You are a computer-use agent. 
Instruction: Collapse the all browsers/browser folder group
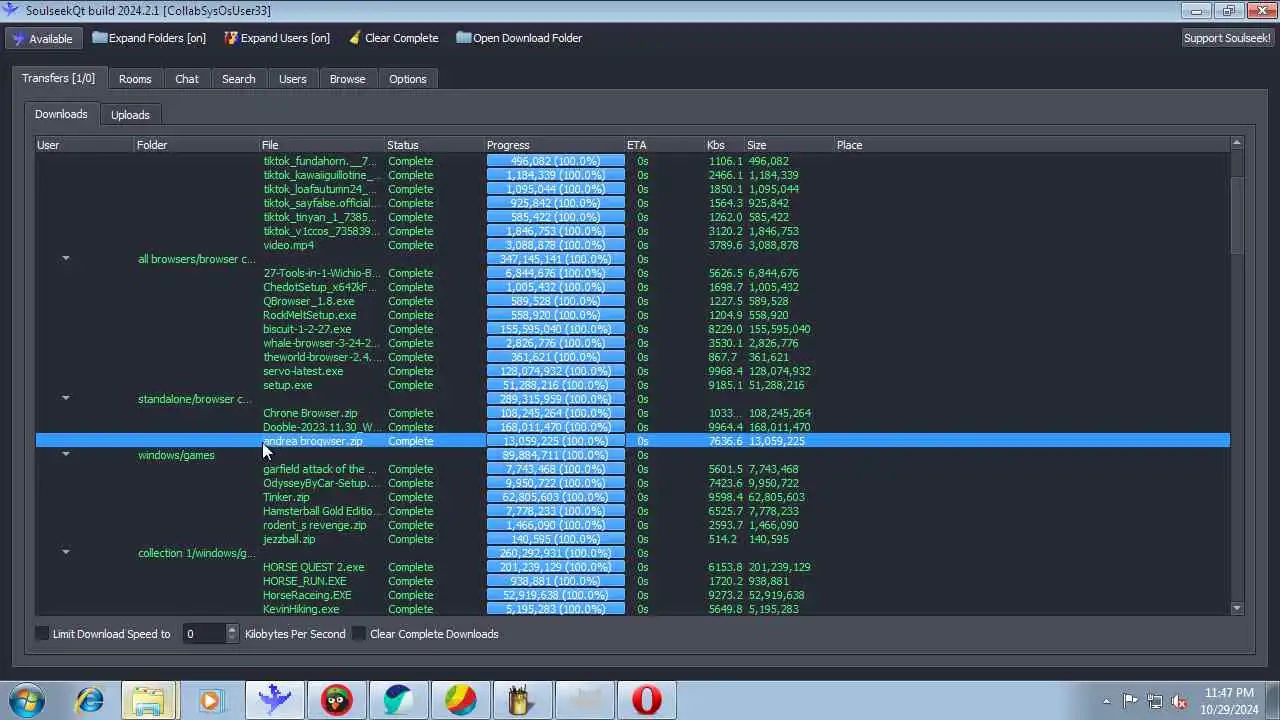coord(66,258)
